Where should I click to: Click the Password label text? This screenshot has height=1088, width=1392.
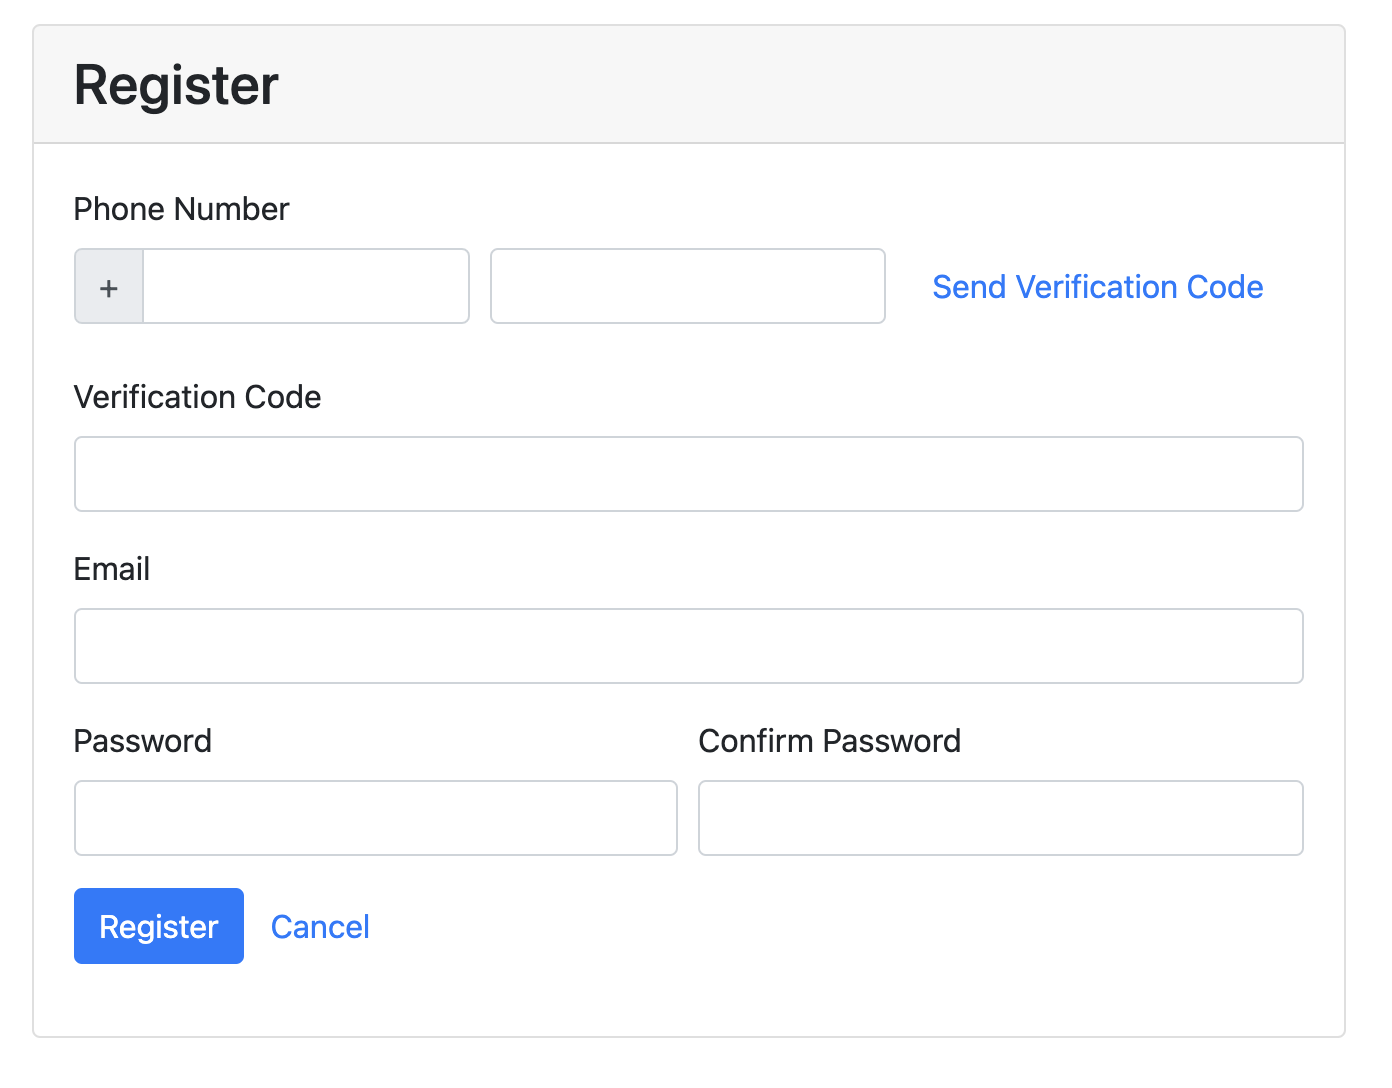click(x=142, y=741)
